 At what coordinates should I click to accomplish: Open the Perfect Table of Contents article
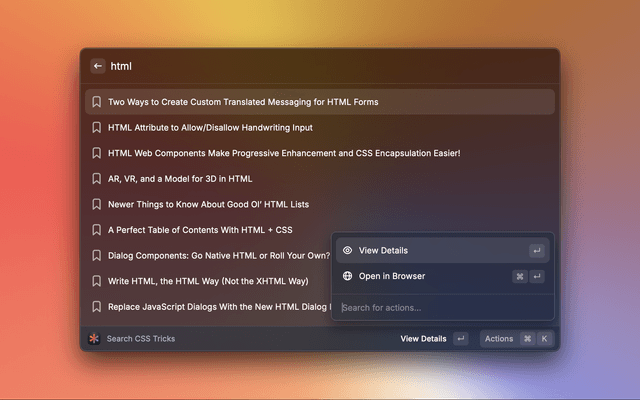[x=200, y=230]
